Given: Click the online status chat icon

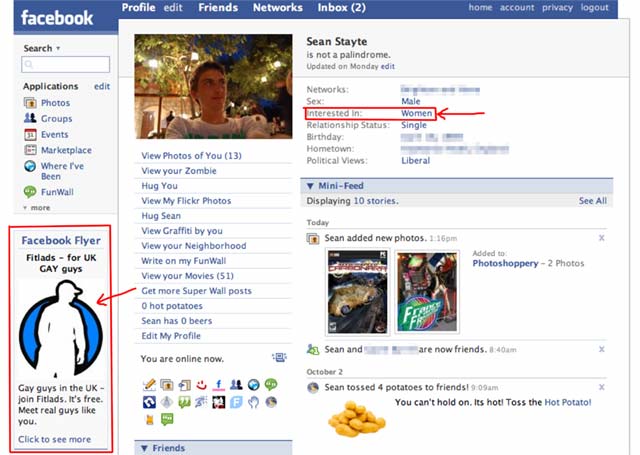Looking at the screenshot, I should coord(280,358).
